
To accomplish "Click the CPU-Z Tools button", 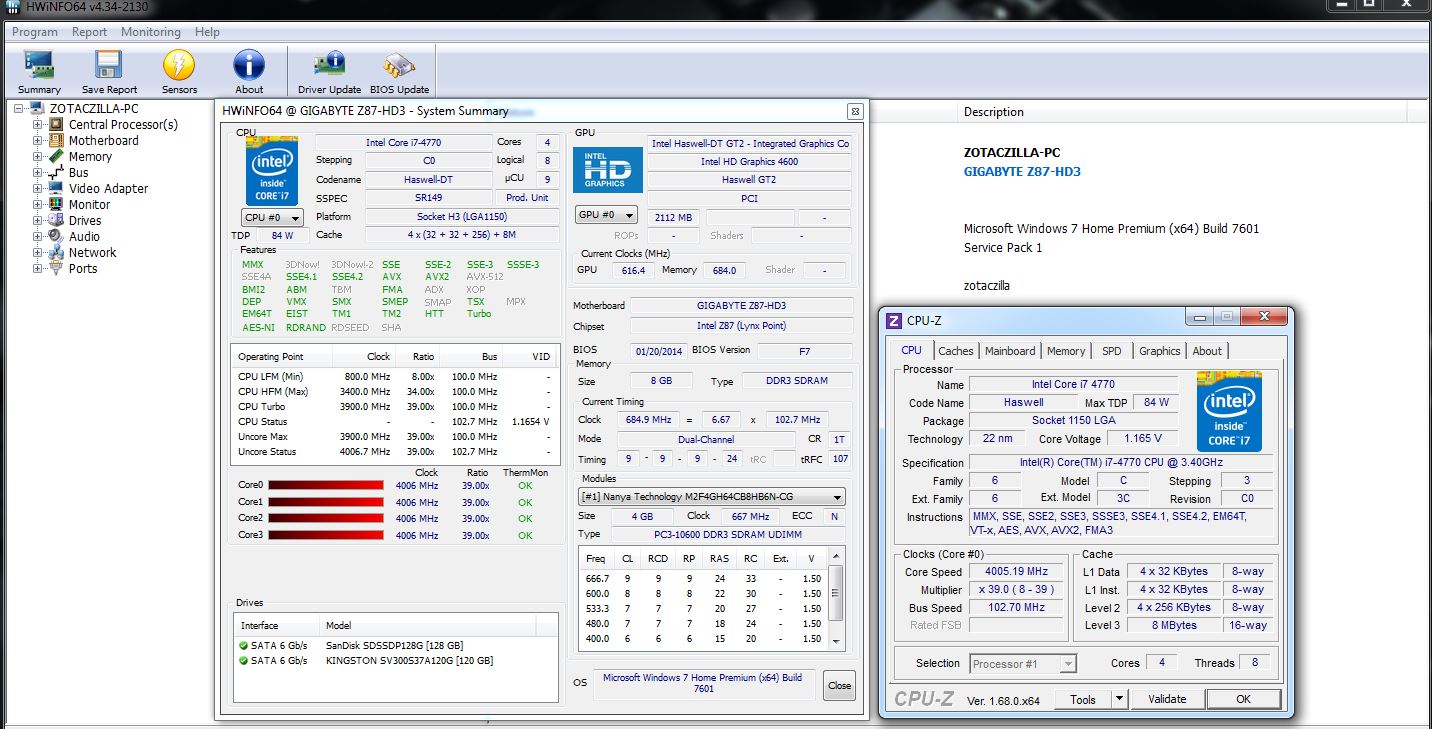I will click(x=1083, y=699).
